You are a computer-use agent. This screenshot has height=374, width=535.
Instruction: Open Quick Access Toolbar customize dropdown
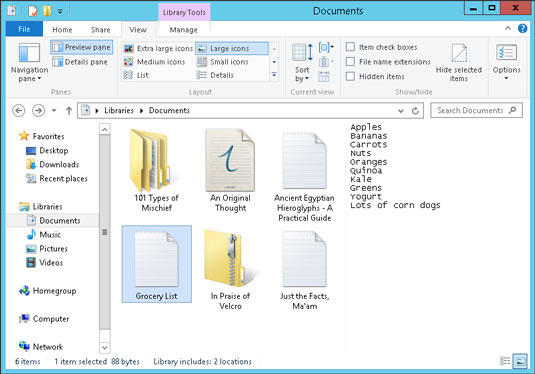pyautogui.click(x=60, y=11)
